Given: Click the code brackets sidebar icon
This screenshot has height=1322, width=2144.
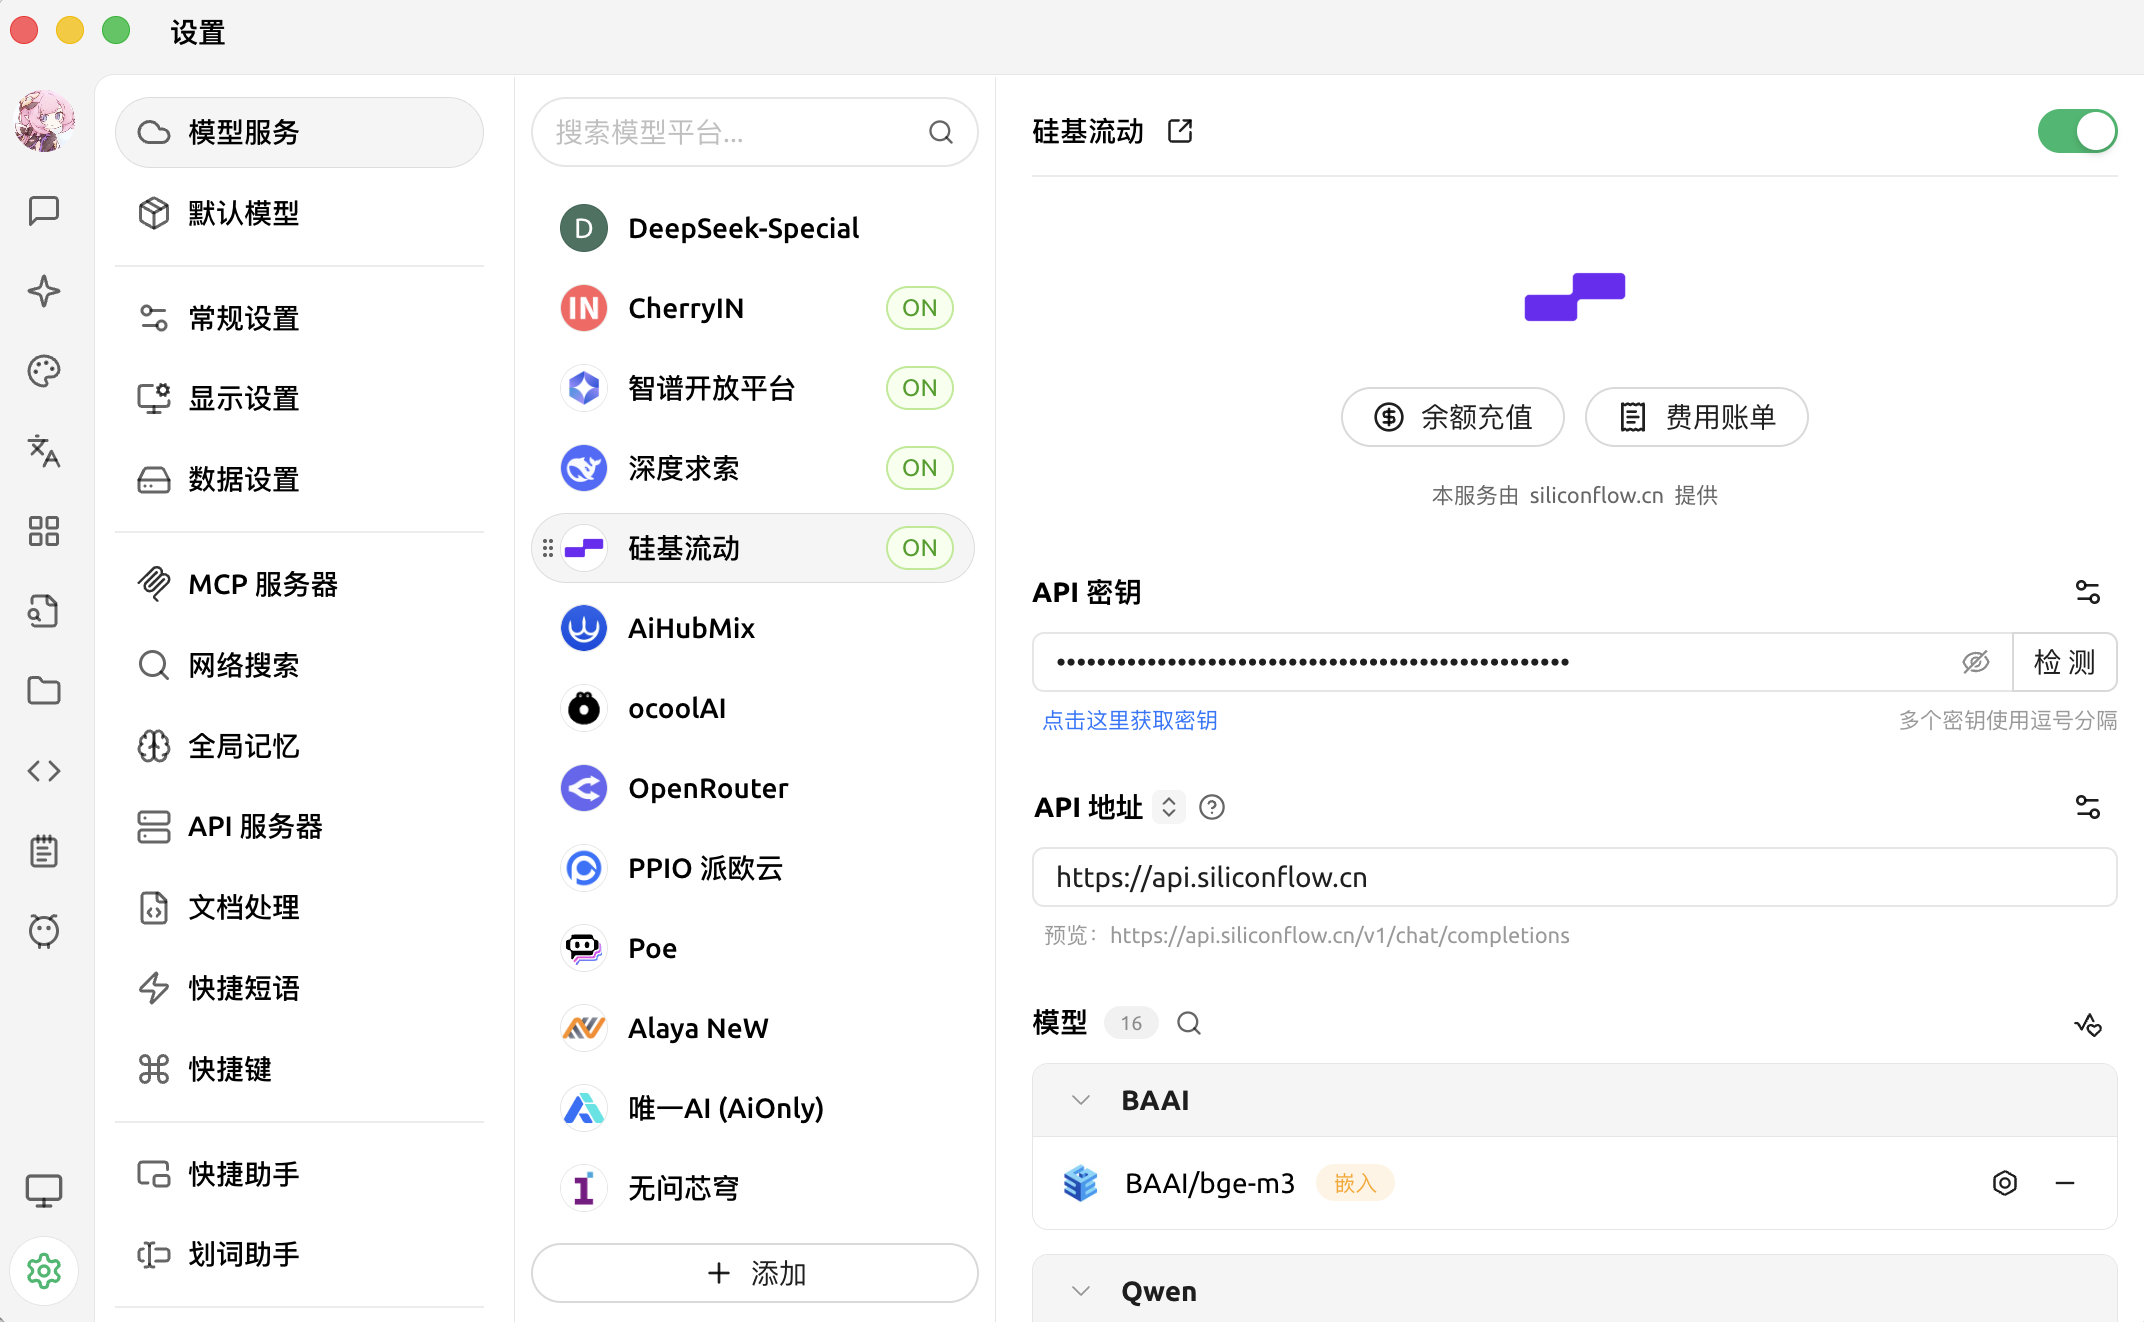Looking at the screenshot, I should tap(44, 771).
